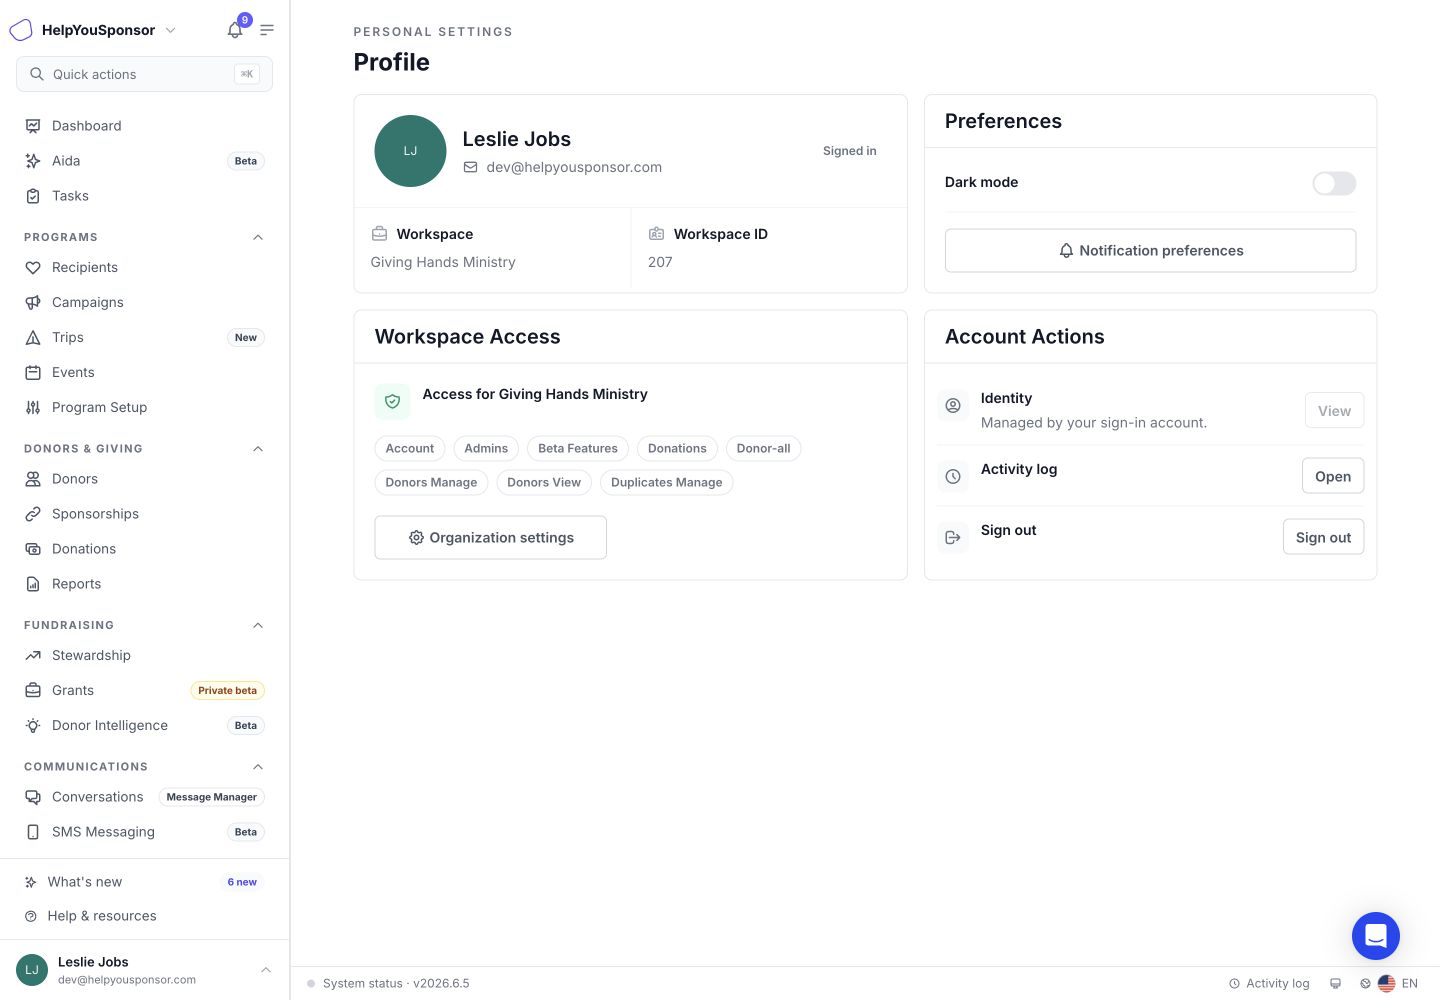Open Grants in the sidebar
The width and height of the screenshot is (1440, 1000).
tap(144, 690)
